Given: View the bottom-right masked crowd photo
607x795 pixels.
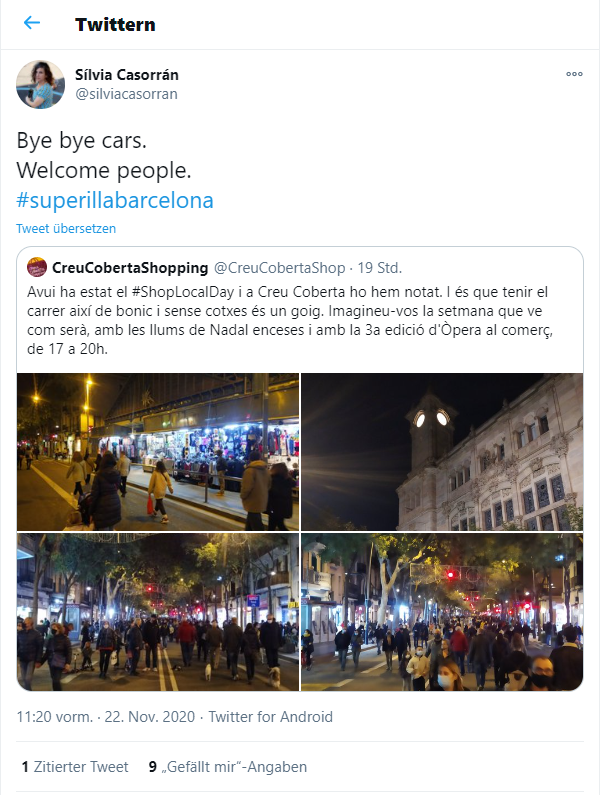Looking at the screenshot, I should coord(442,611).
